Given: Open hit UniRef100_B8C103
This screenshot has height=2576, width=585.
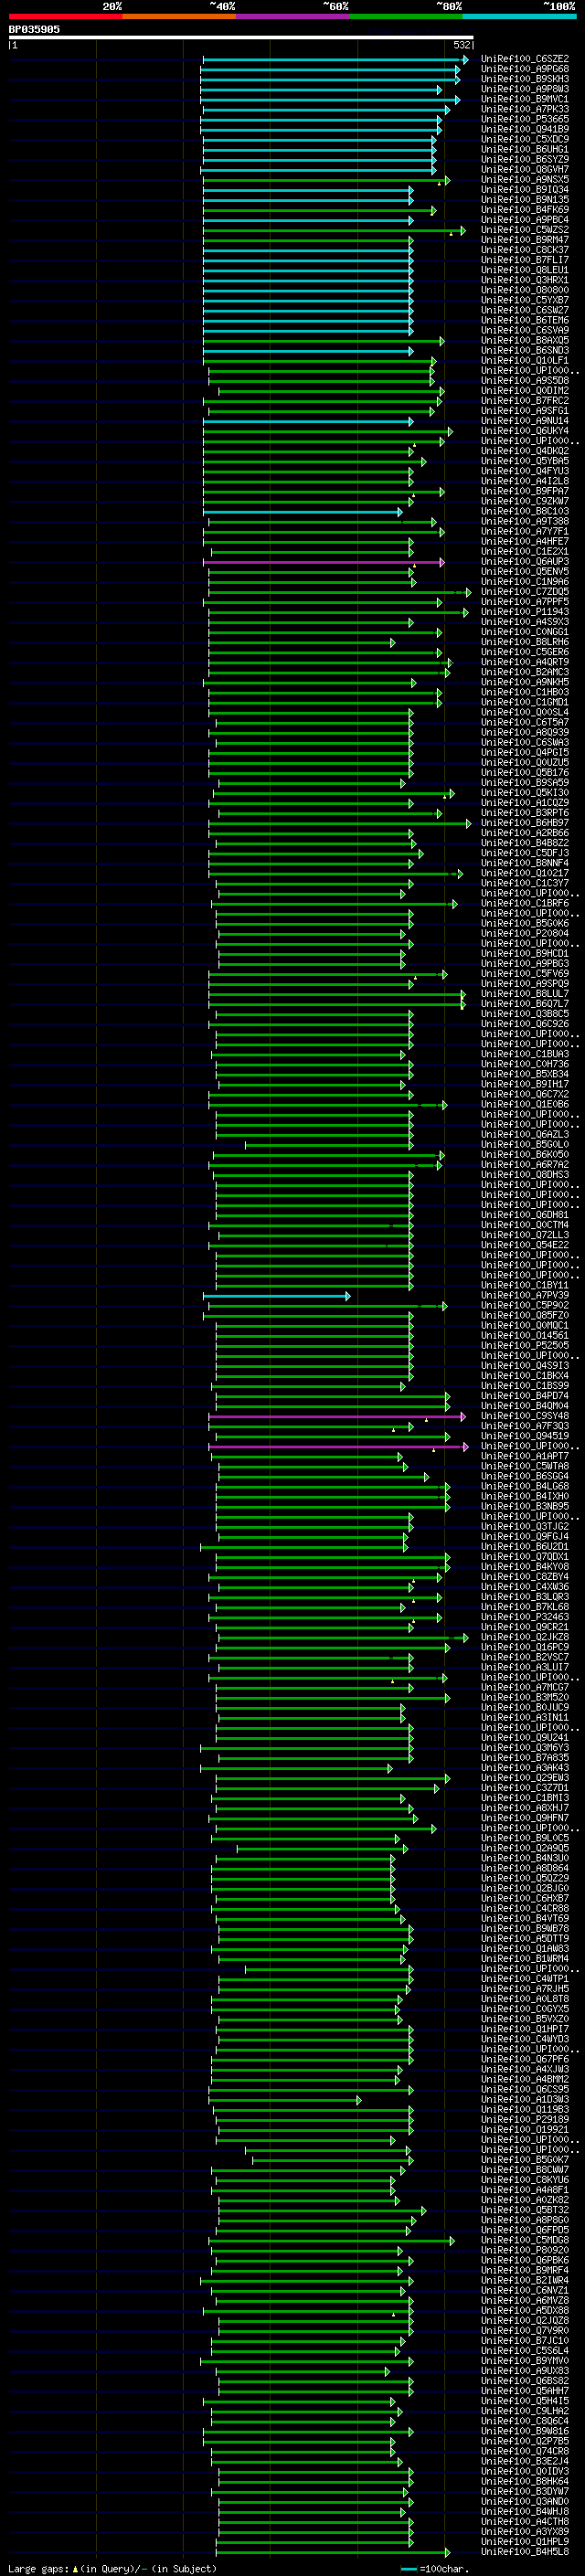Looking at the screenshot, I should coord(525,511).
